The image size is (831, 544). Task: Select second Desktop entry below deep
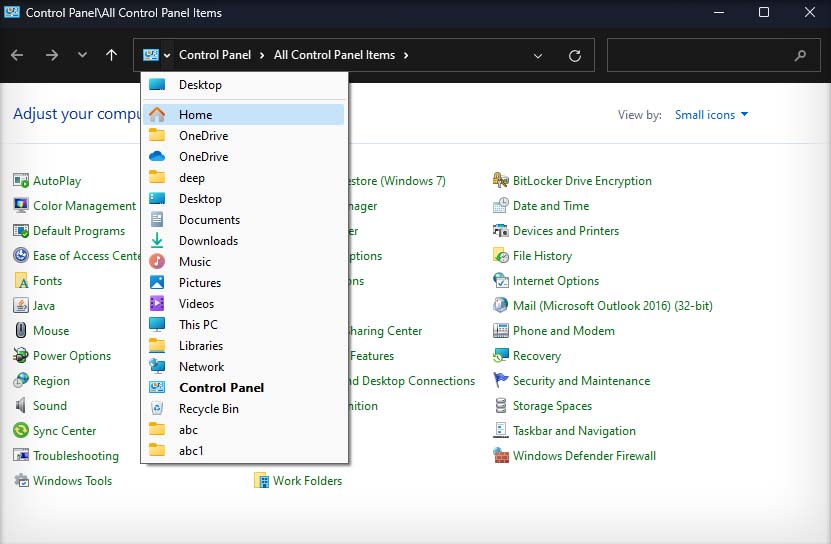(244, 199)
